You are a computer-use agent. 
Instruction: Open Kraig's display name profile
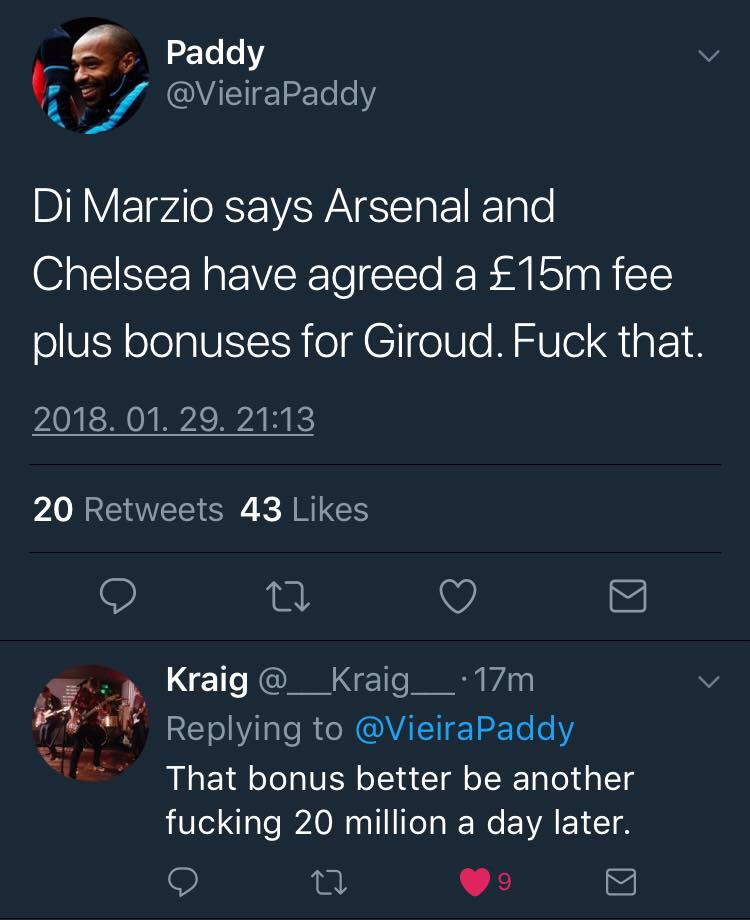coord(207,681)
